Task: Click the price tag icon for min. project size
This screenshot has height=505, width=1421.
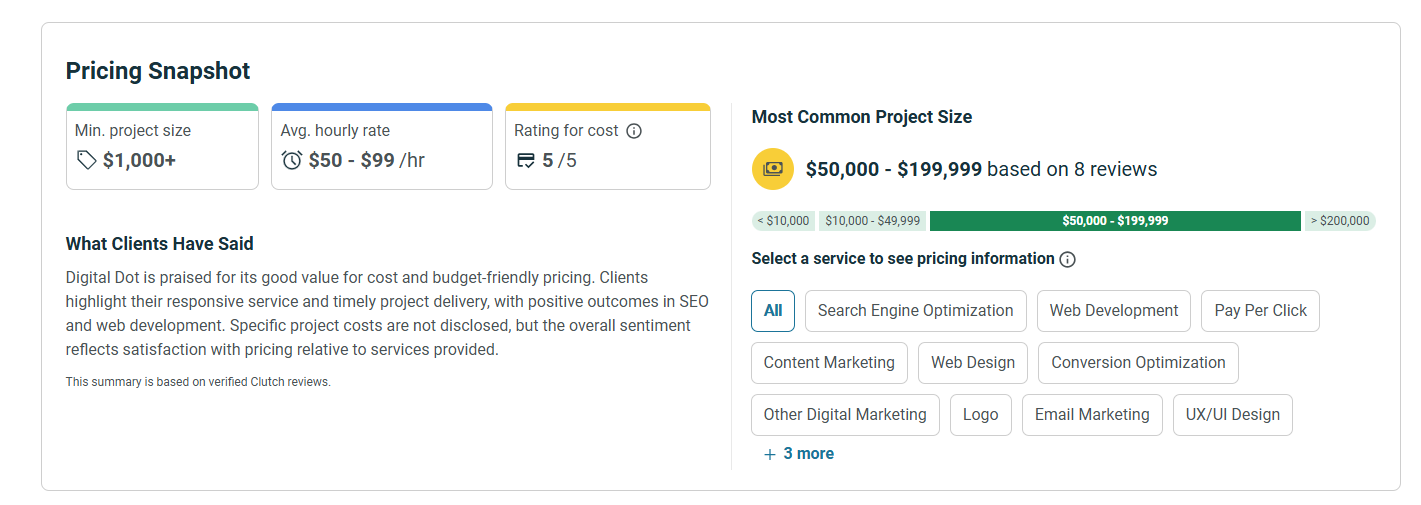Action: click(x=87, y=160)
